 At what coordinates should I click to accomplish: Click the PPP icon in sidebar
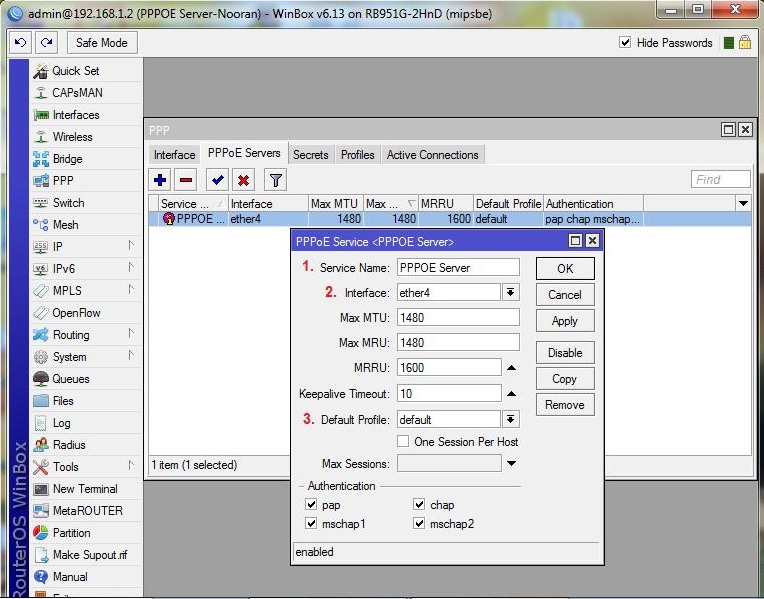pyautogui.click(x=41, y=181)
